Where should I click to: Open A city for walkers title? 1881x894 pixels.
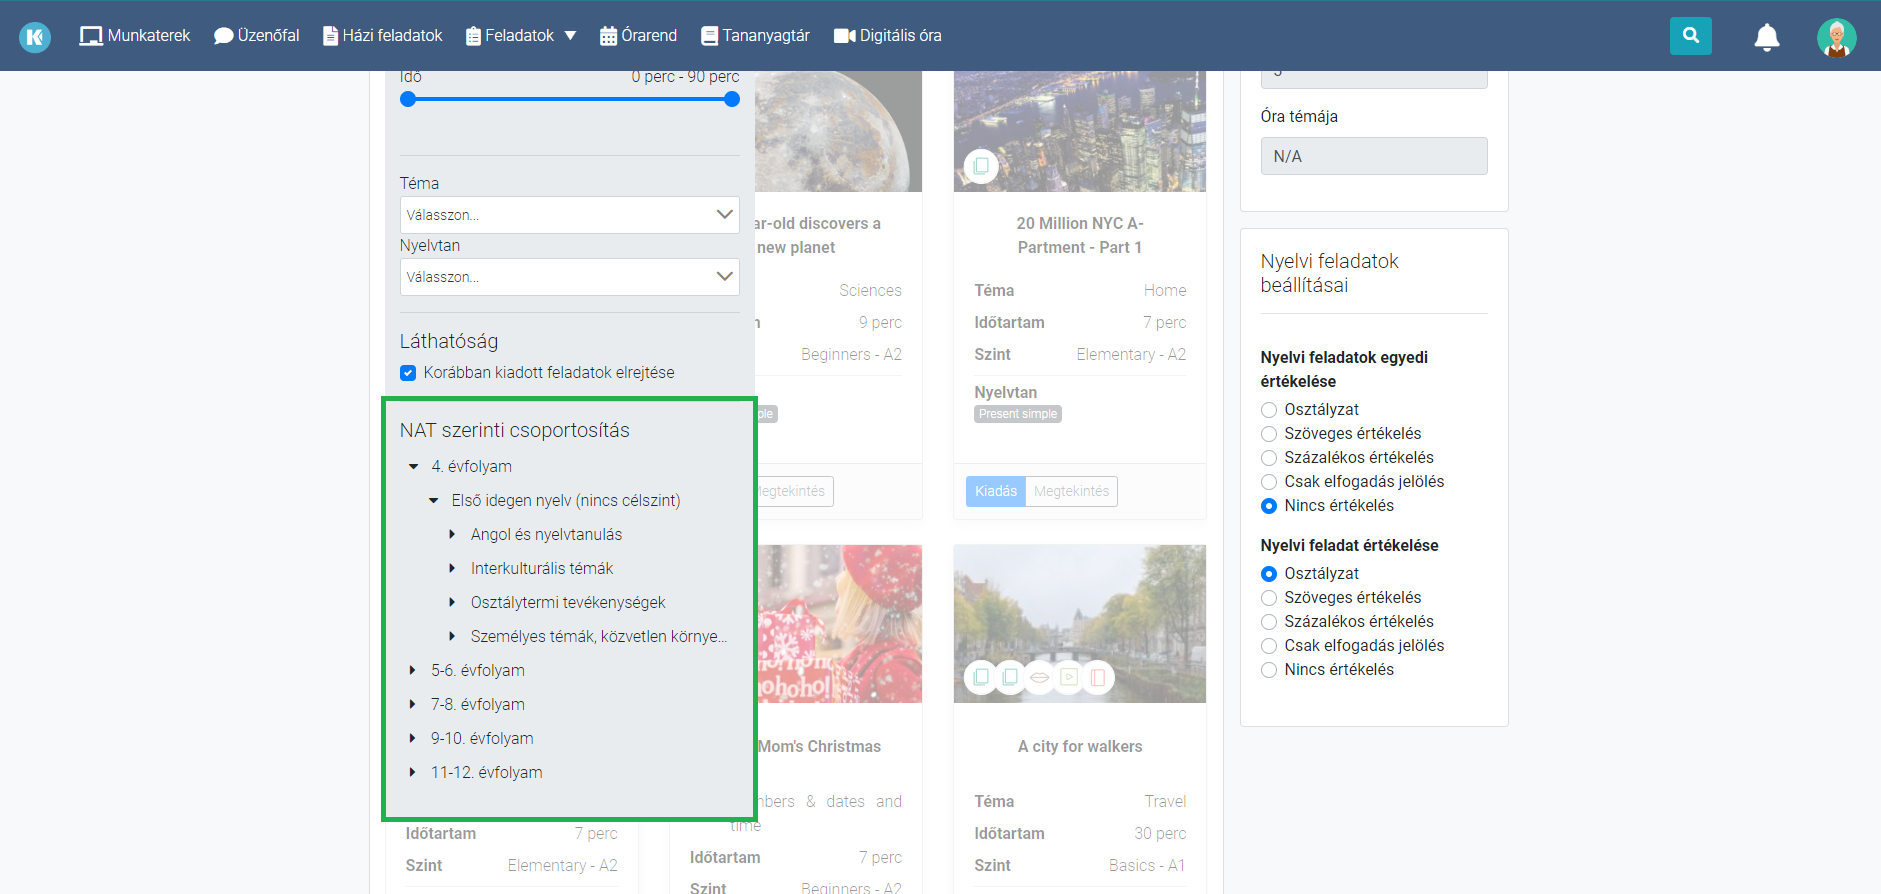pyautogui.click(x=1080, y=747)
